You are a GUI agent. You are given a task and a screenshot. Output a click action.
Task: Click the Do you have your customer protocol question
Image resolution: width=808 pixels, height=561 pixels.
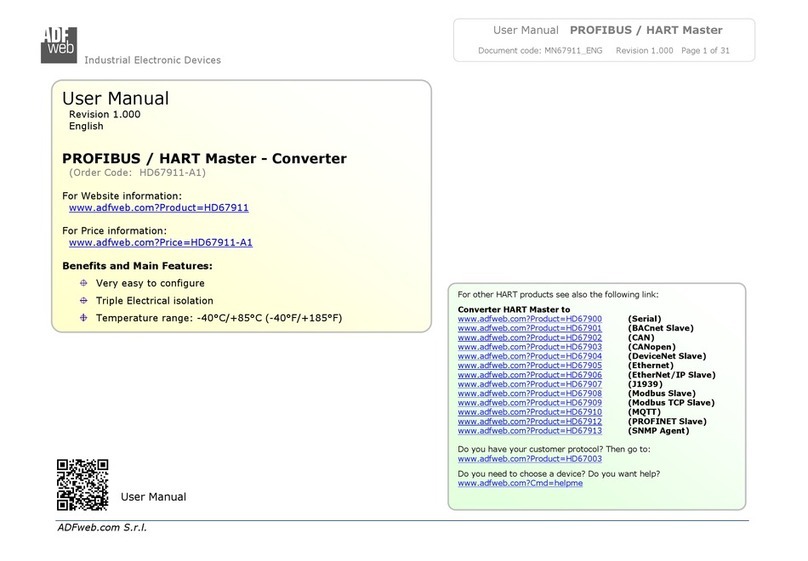tap(554, 449)
